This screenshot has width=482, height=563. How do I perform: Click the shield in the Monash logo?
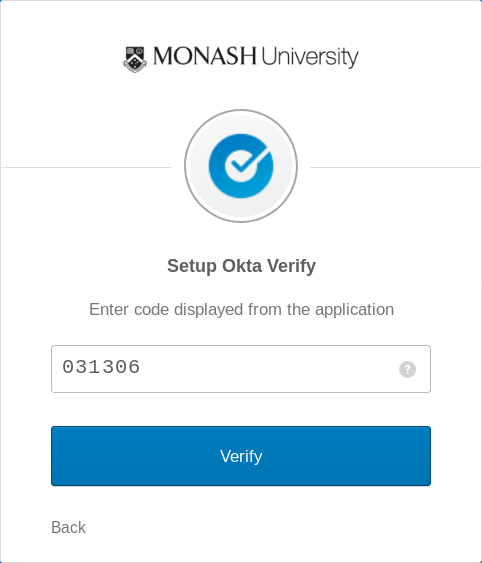coord(135,59)
